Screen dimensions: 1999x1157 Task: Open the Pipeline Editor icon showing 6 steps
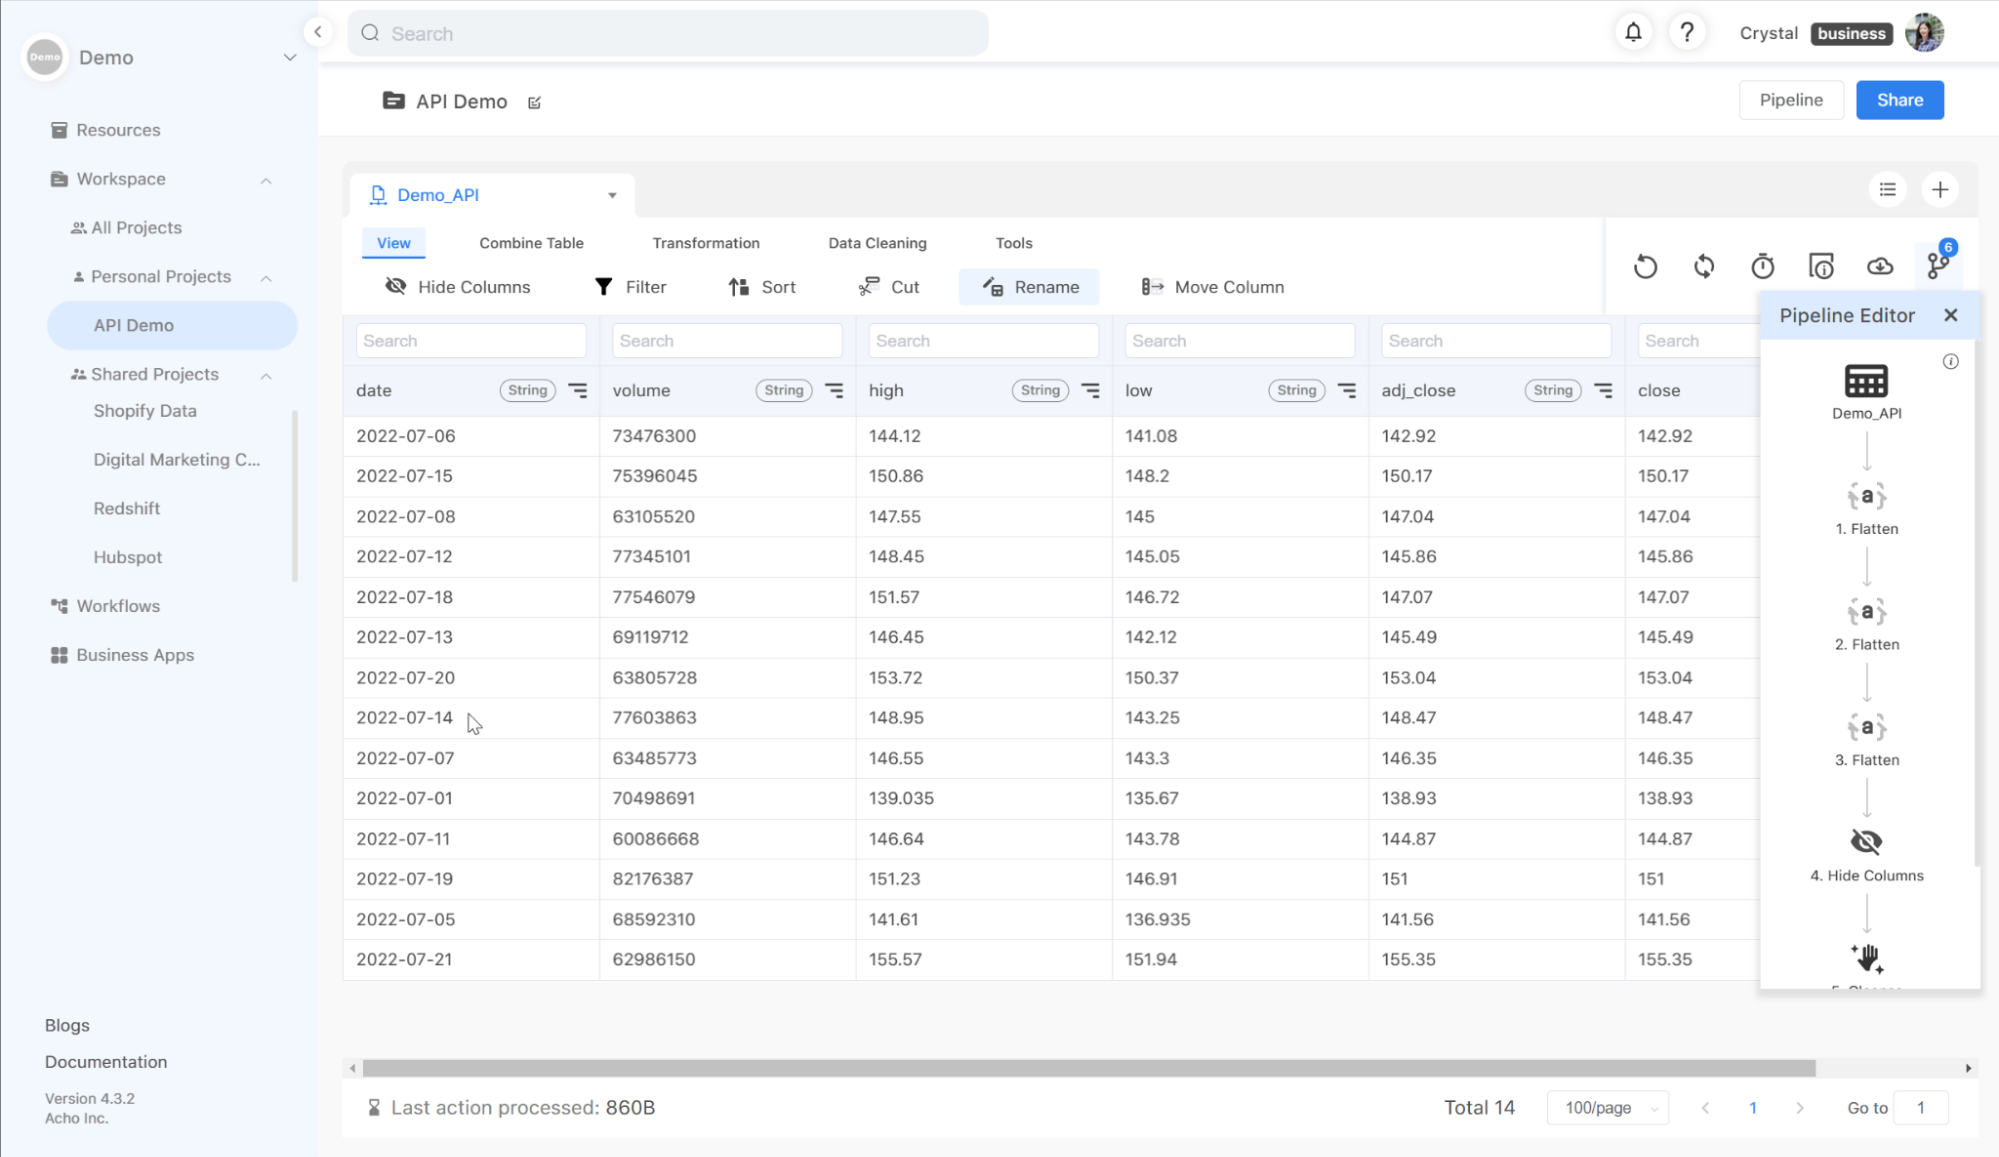click(1938, 266)
